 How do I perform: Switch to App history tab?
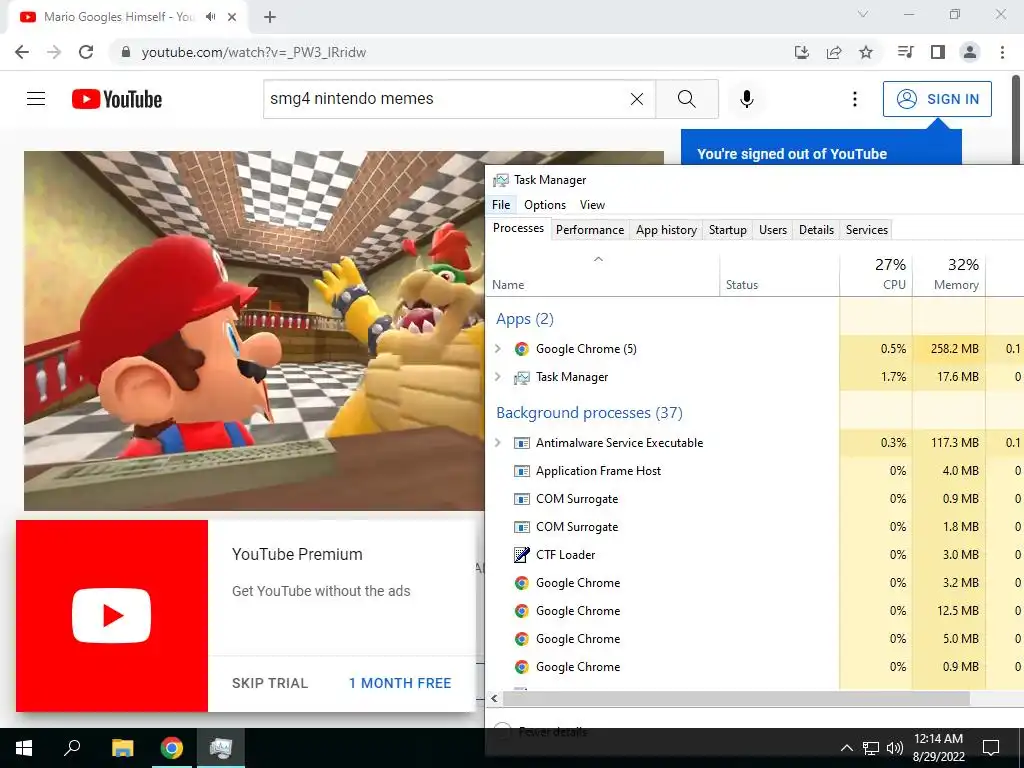coord(666,230)
